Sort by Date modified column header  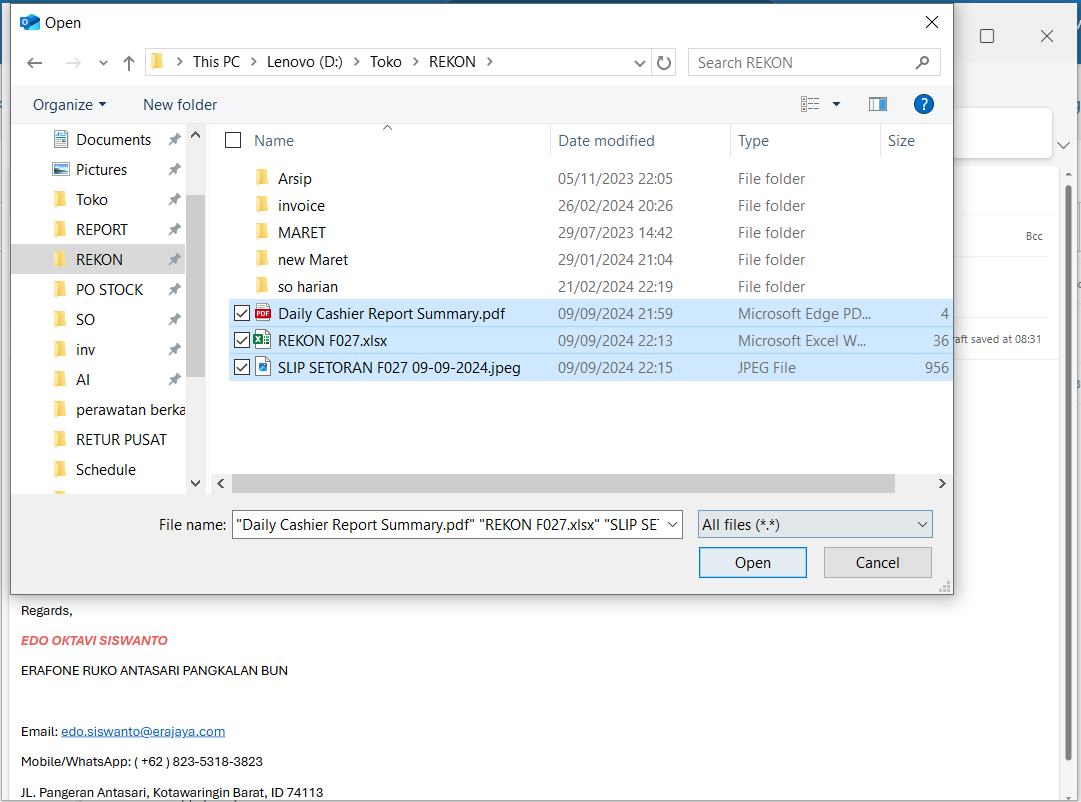tap(606, 141)
